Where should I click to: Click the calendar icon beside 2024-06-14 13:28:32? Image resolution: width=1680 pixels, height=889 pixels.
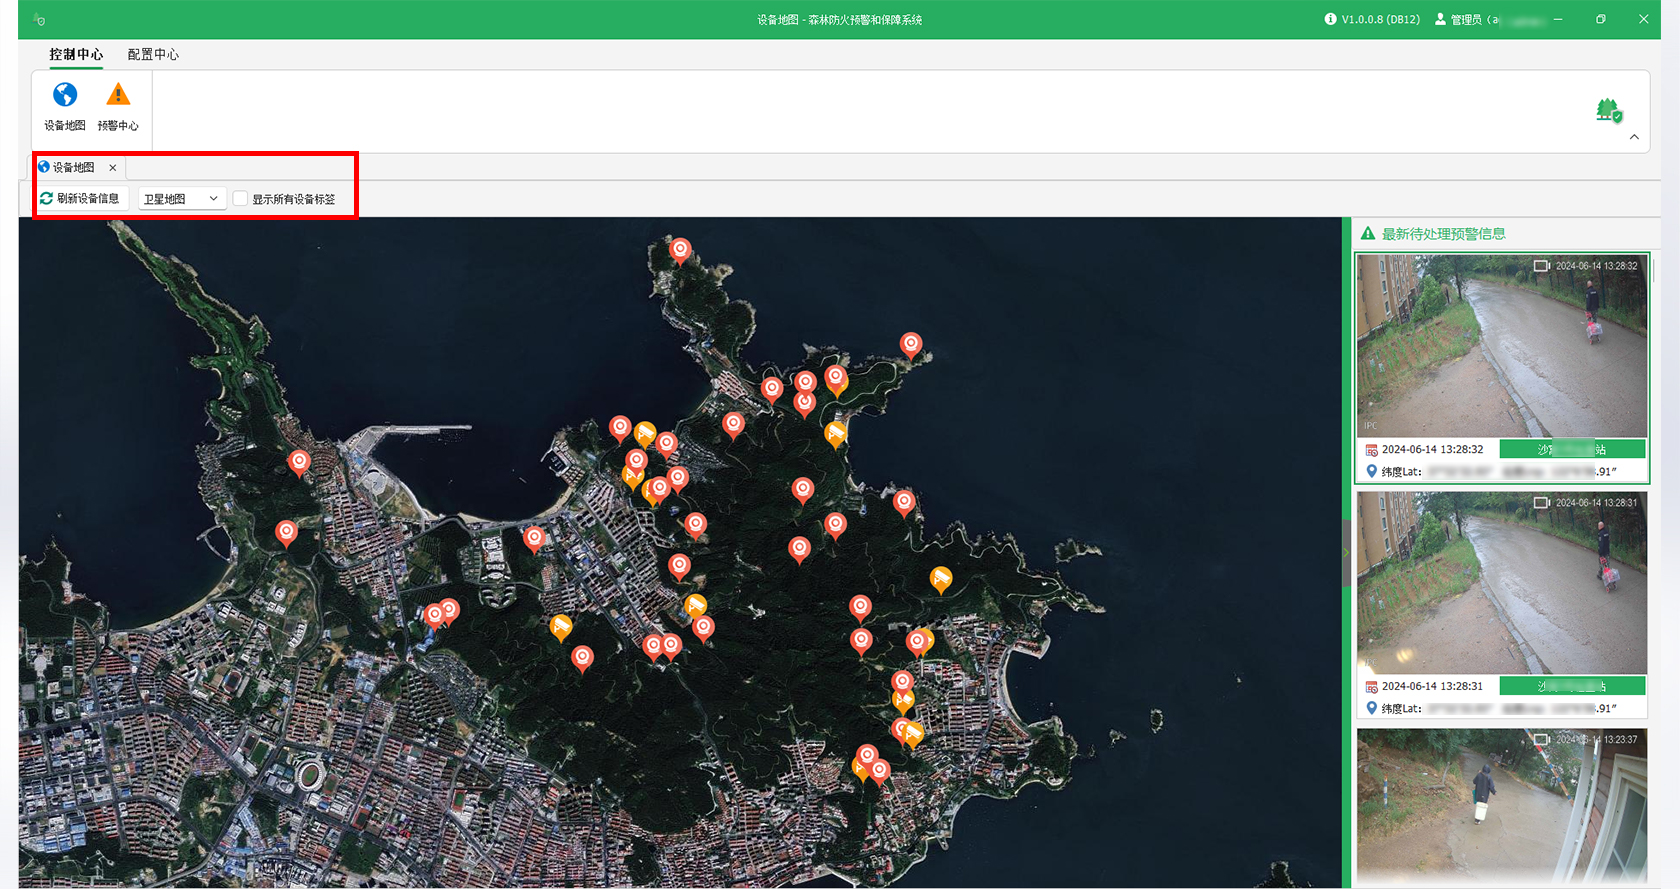[1371, 450]
